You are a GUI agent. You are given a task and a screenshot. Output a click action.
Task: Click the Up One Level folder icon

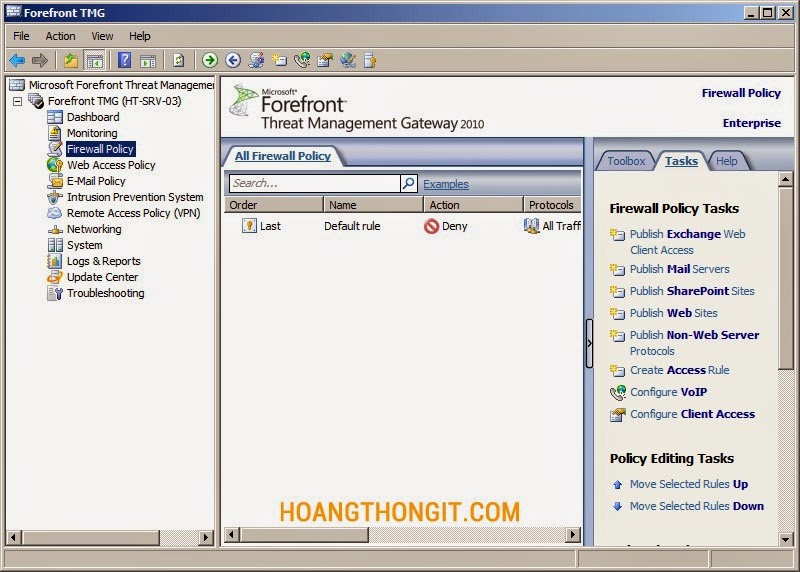71,60
